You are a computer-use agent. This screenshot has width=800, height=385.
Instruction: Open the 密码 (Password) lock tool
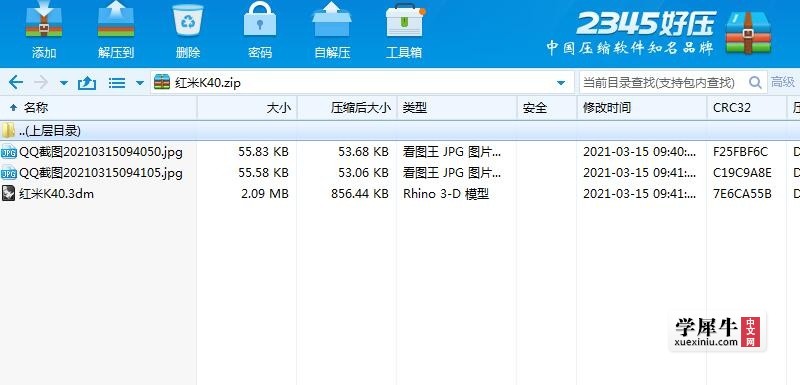coord(260,19)
